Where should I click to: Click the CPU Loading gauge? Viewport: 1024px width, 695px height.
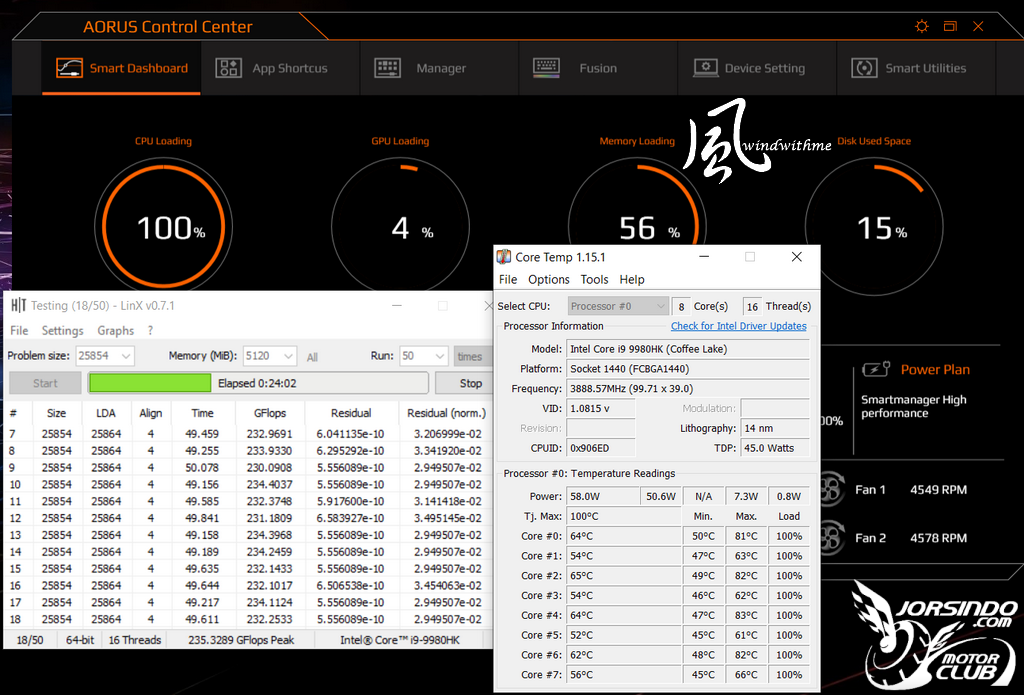[x=163, y=227]
